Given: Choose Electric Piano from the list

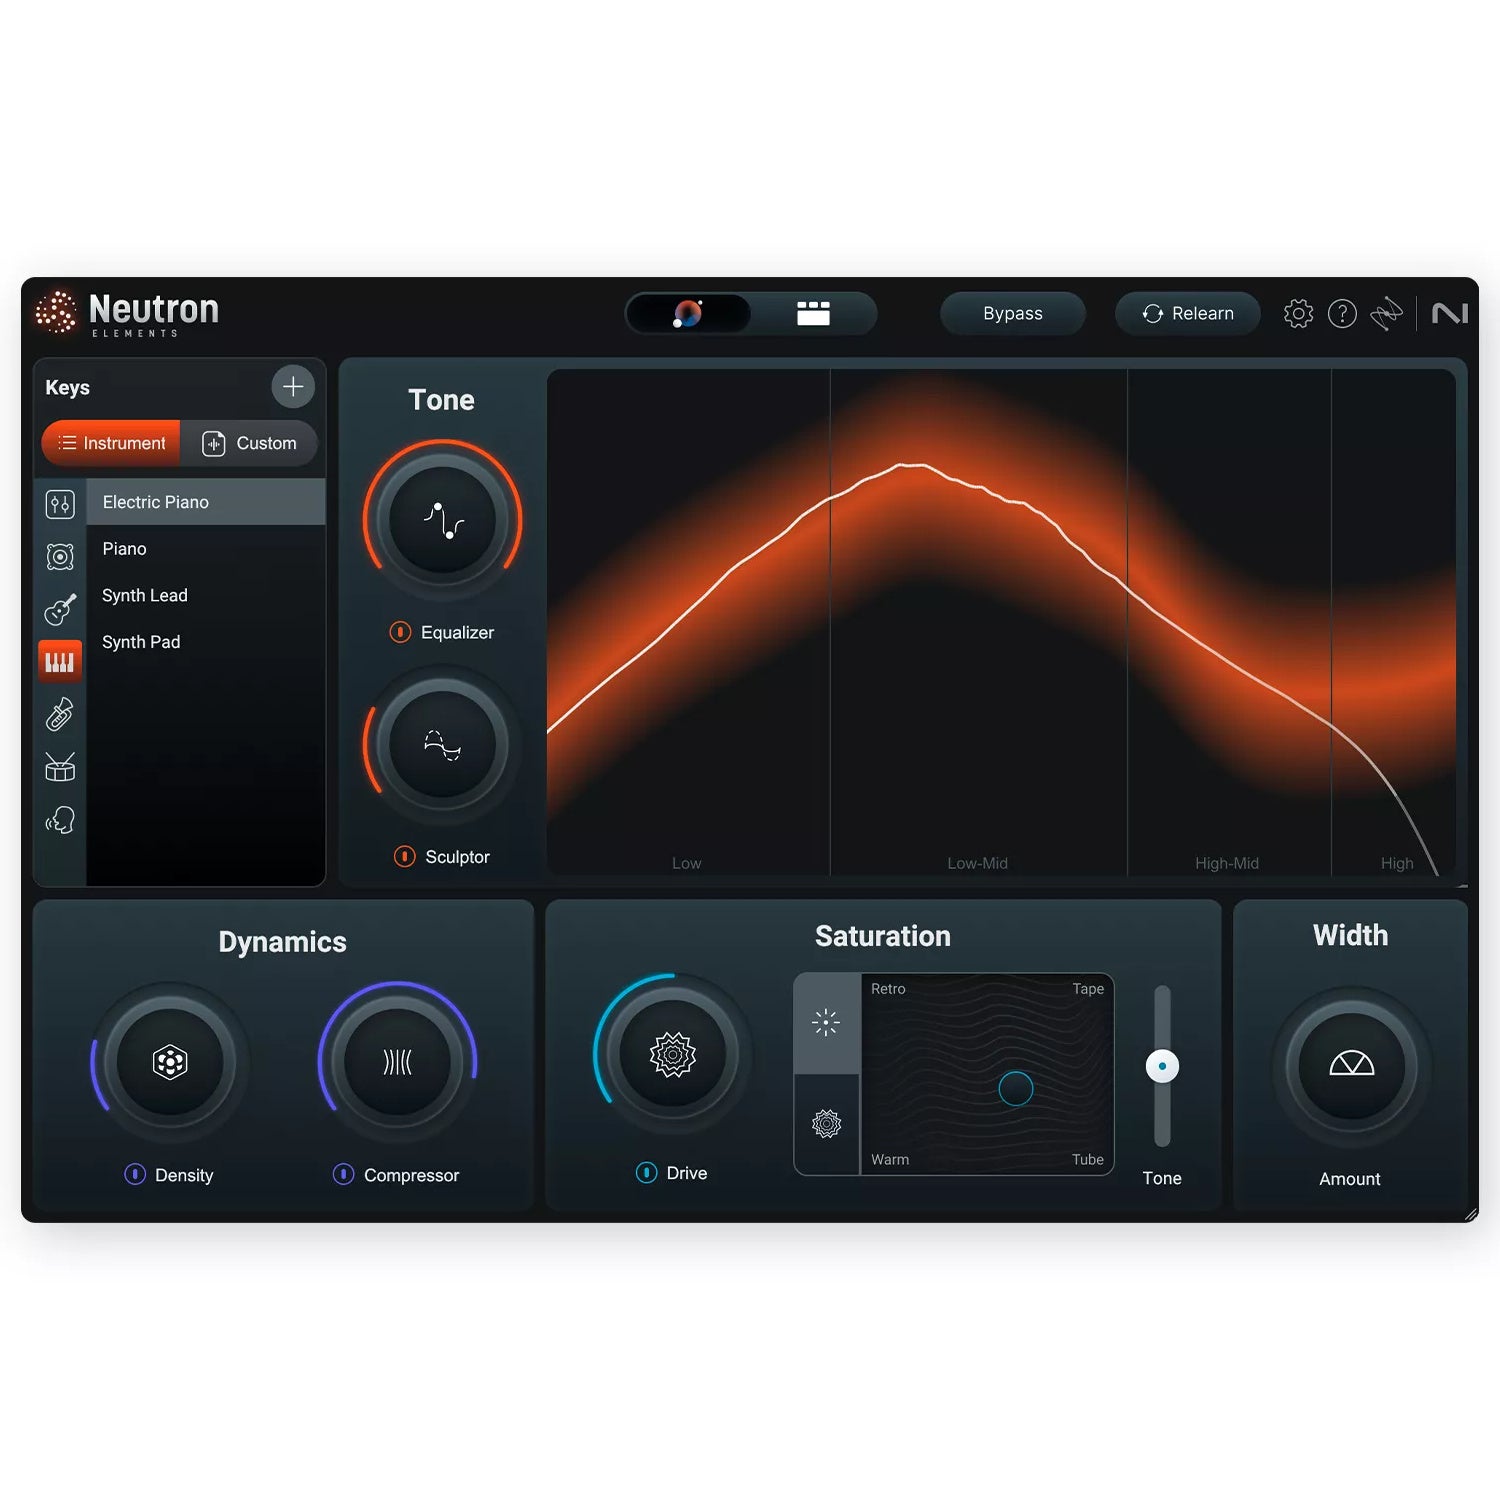Looking at the screenshot, I should [206, 502].
